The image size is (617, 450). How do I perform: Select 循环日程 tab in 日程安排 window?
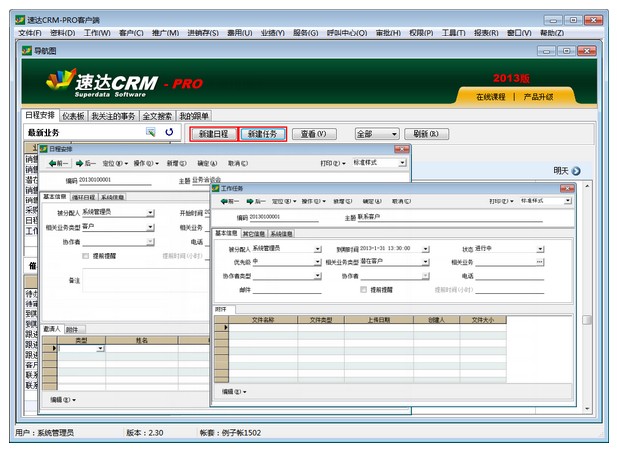(83, 197)
